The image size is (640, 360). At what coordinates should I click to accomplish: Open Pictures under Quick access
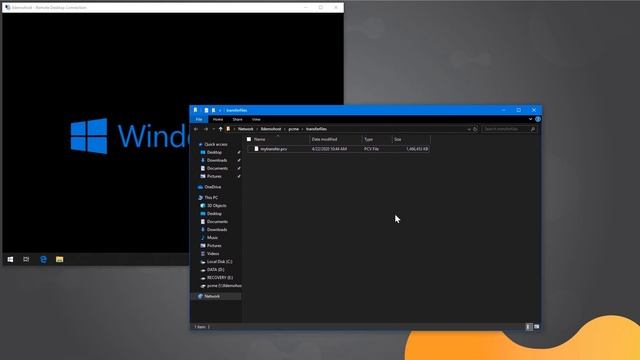(x=214, y=176)
